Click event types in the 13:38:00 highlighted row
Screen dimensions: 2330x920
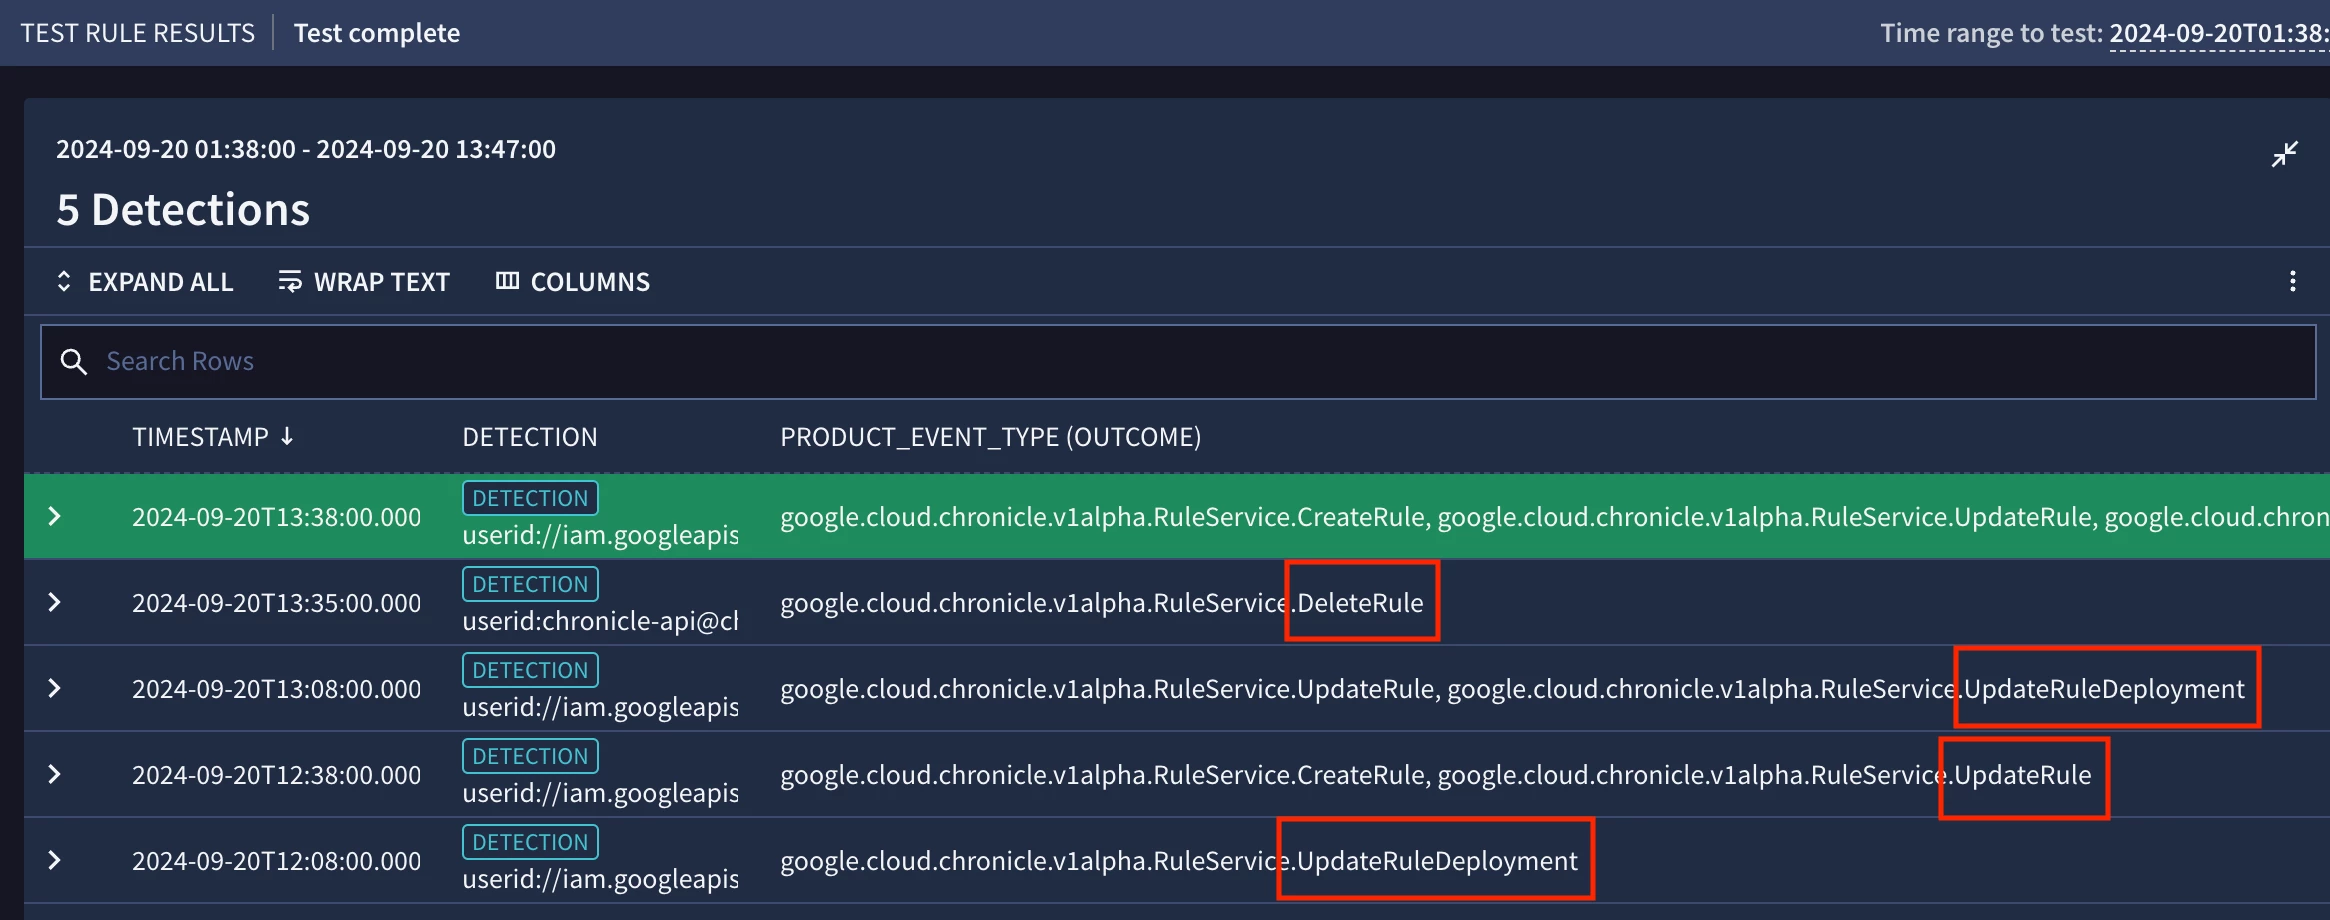[x=1555, y=517]
